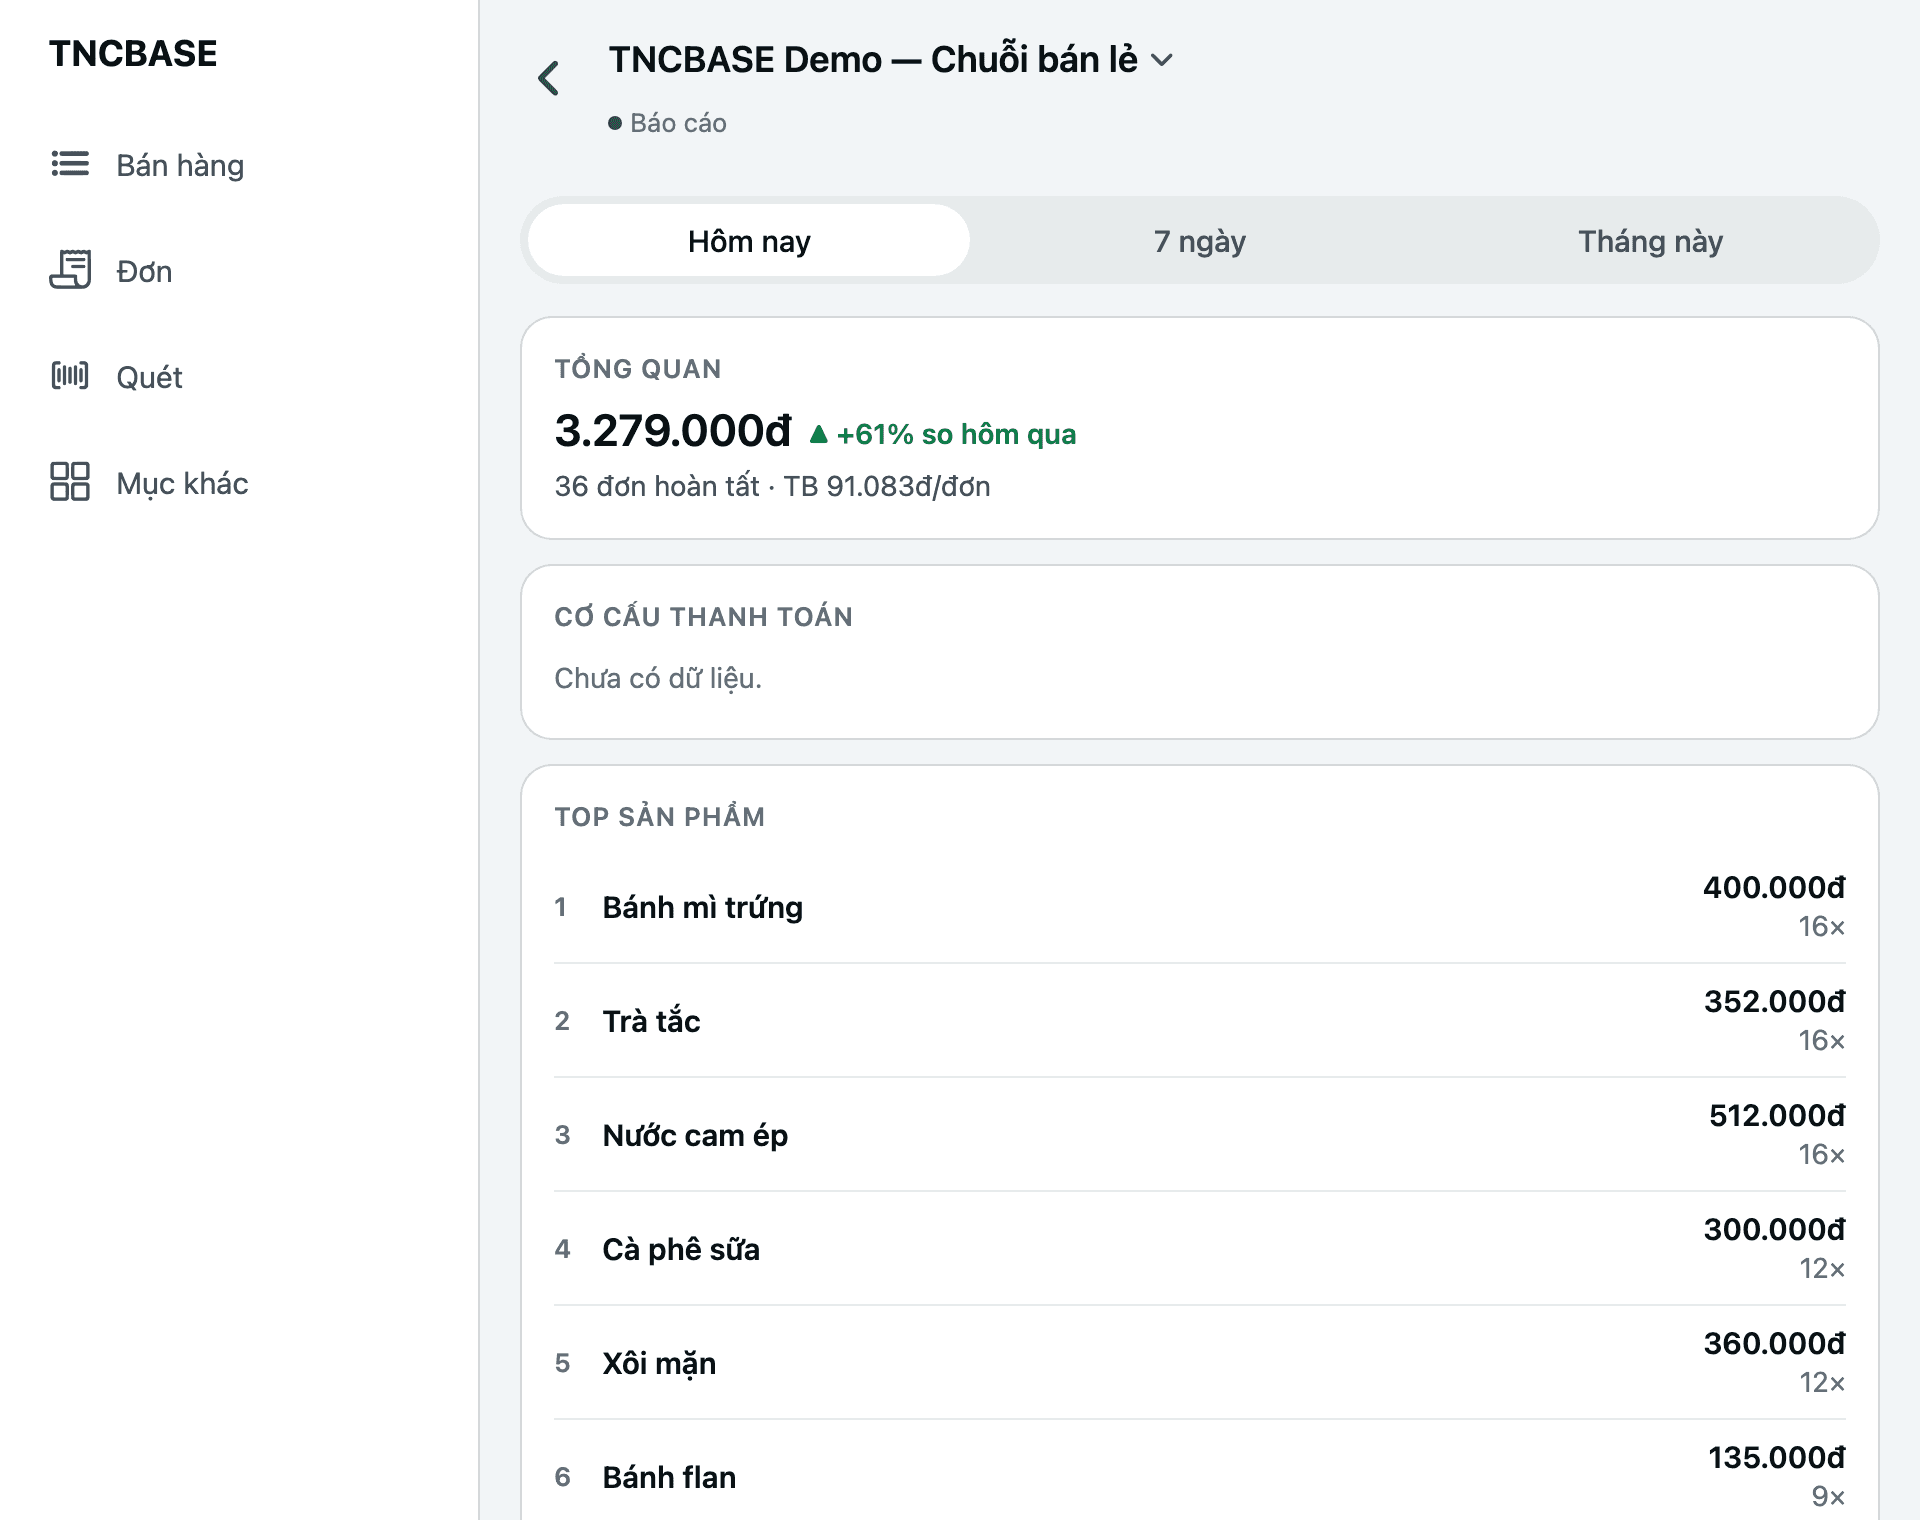This screenshot has height=1520, width=1920.
Task: Click the TỔNG QUAN heading
Action: (x=638, y=369)
